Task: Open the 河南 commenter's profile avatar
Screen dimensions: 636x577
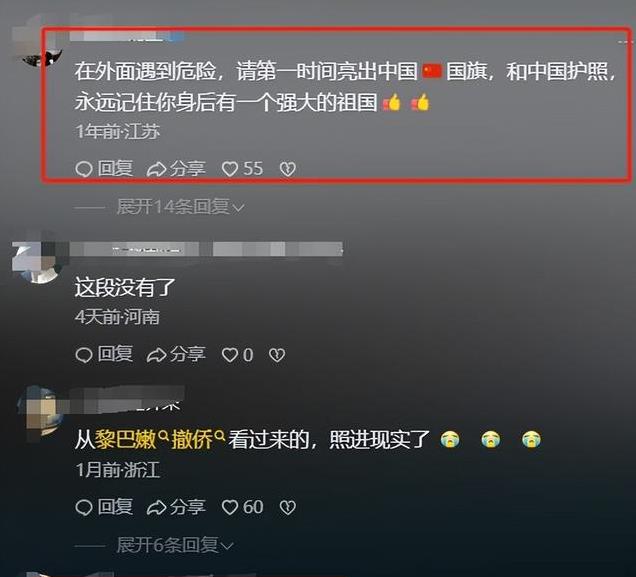Action: point(37,262)
